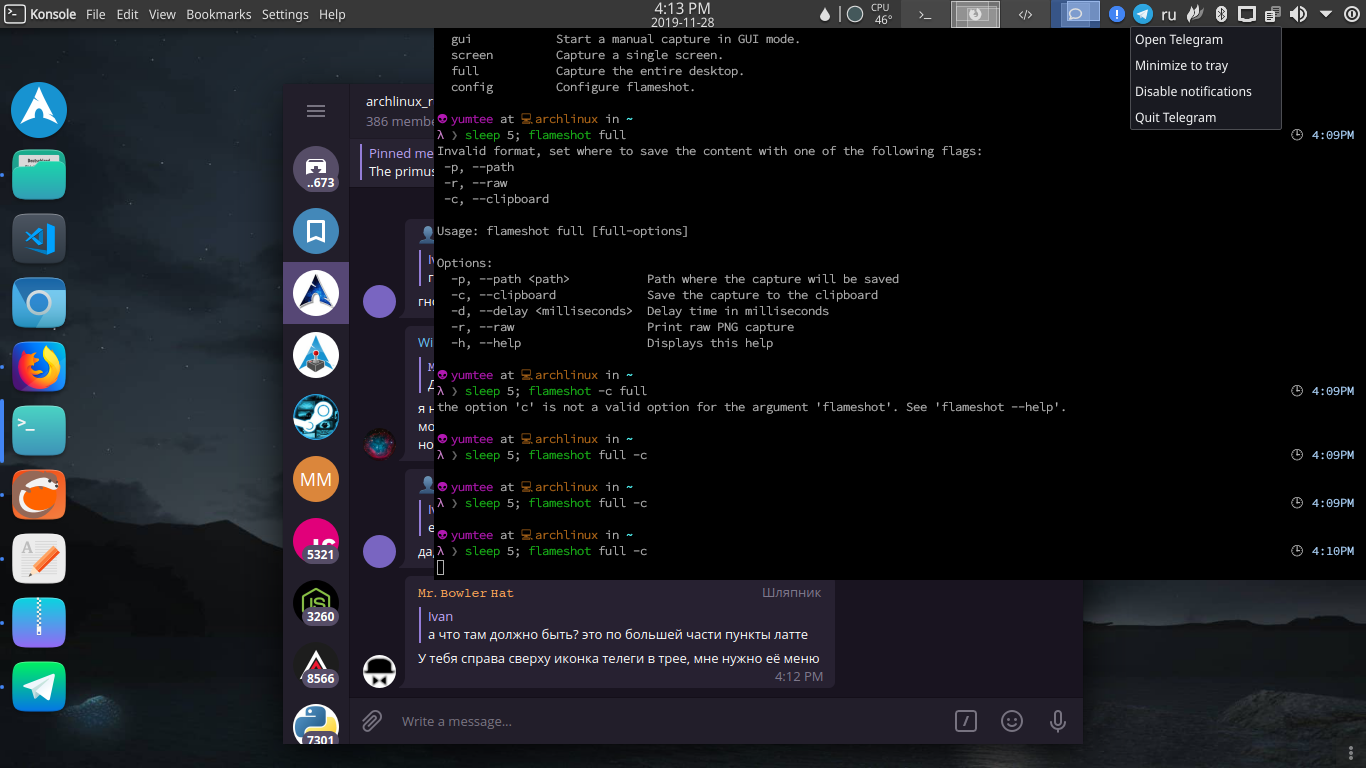Open file manager from the dock
This screenshot has height=768, width=1366.
(x=39, y=175)
